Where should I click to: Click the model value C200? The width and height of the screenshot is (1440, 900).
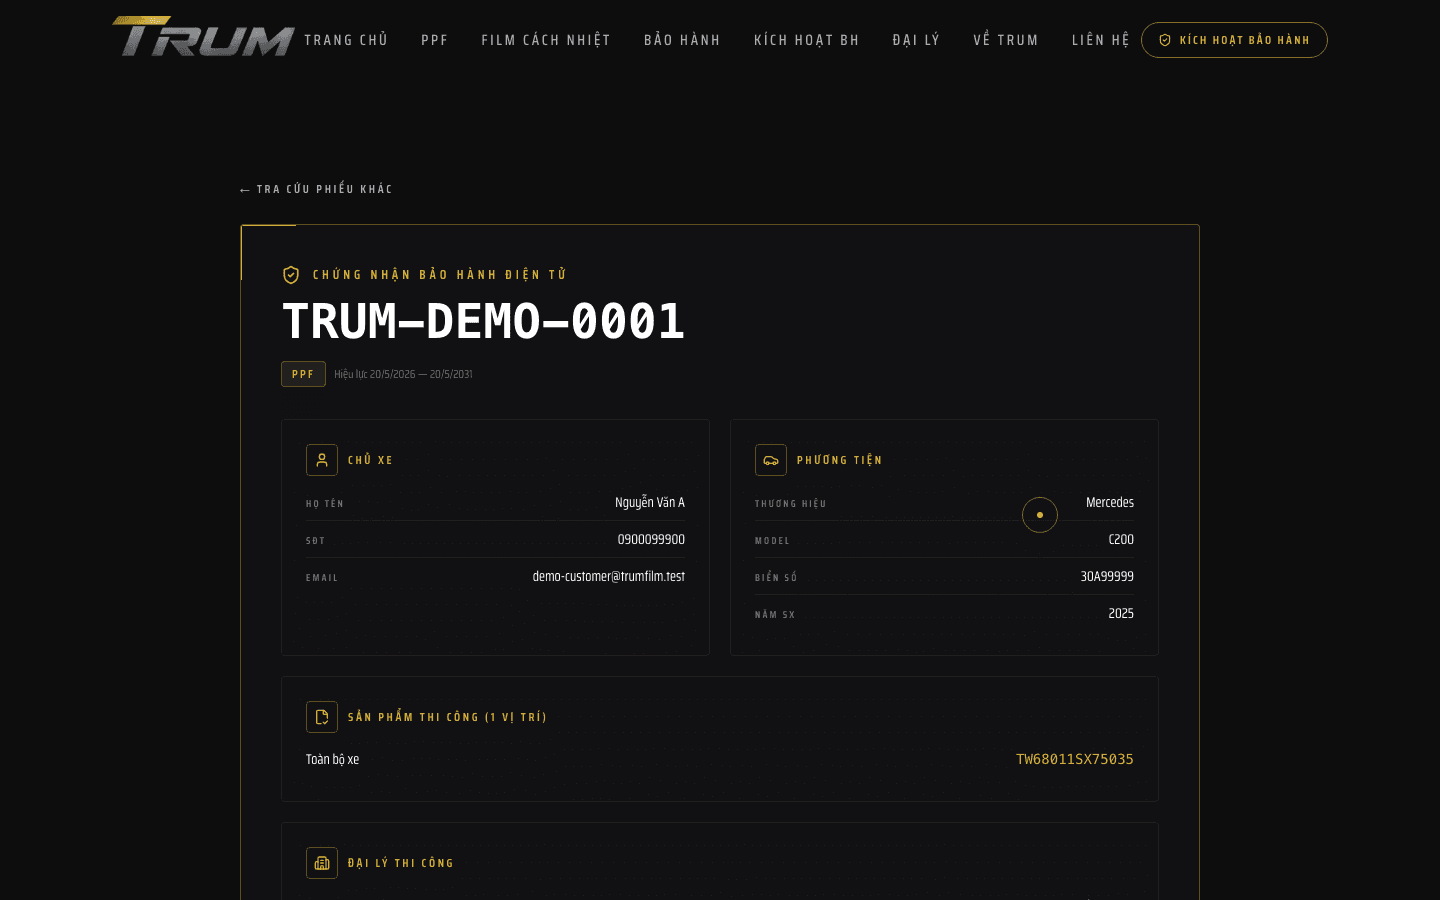point(1121,539)
